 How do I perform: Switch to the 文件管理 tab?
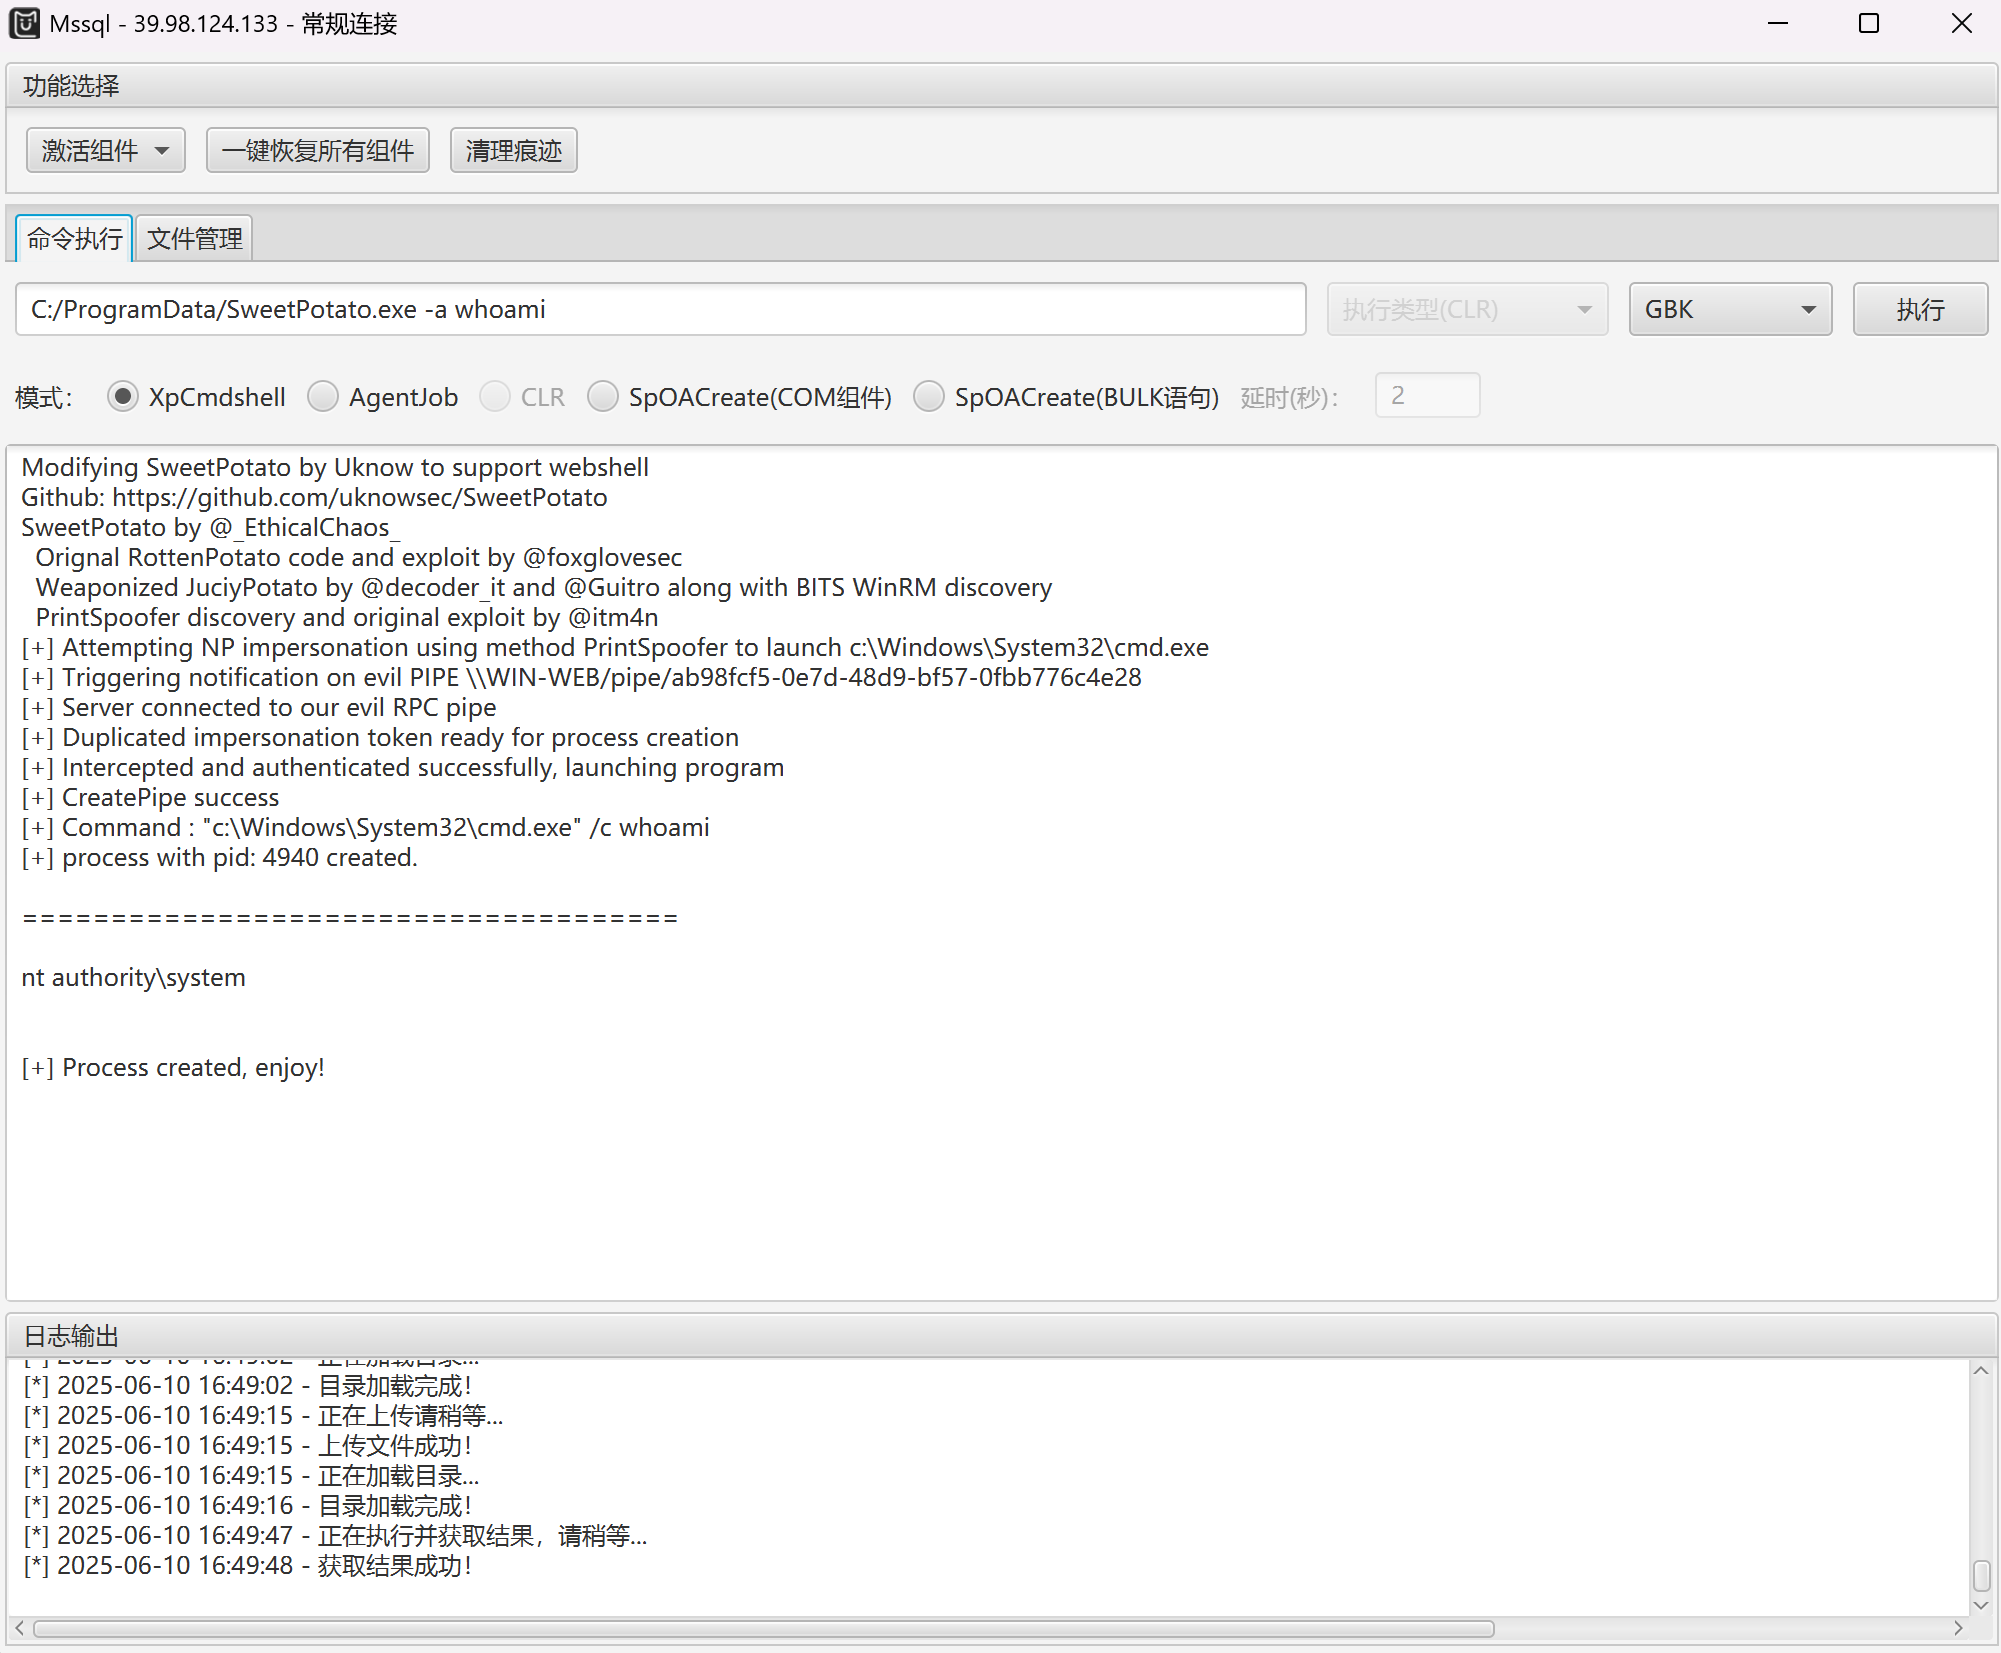pos(194,239)
